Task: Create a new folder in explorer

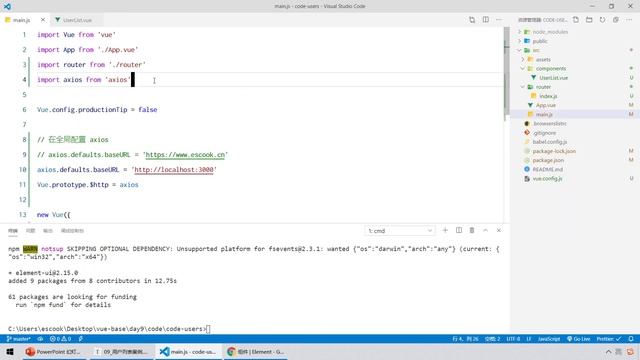Action: pos(589,20)
